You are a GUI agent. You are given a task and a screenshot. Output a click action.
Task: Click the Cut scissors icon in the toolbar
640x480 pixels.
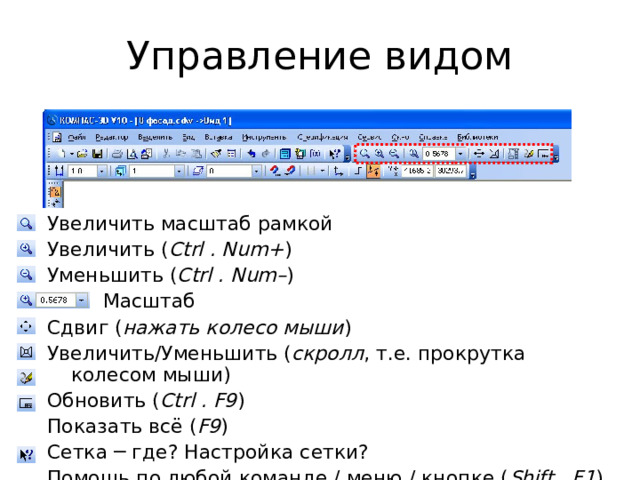click(x=166, y=154)
